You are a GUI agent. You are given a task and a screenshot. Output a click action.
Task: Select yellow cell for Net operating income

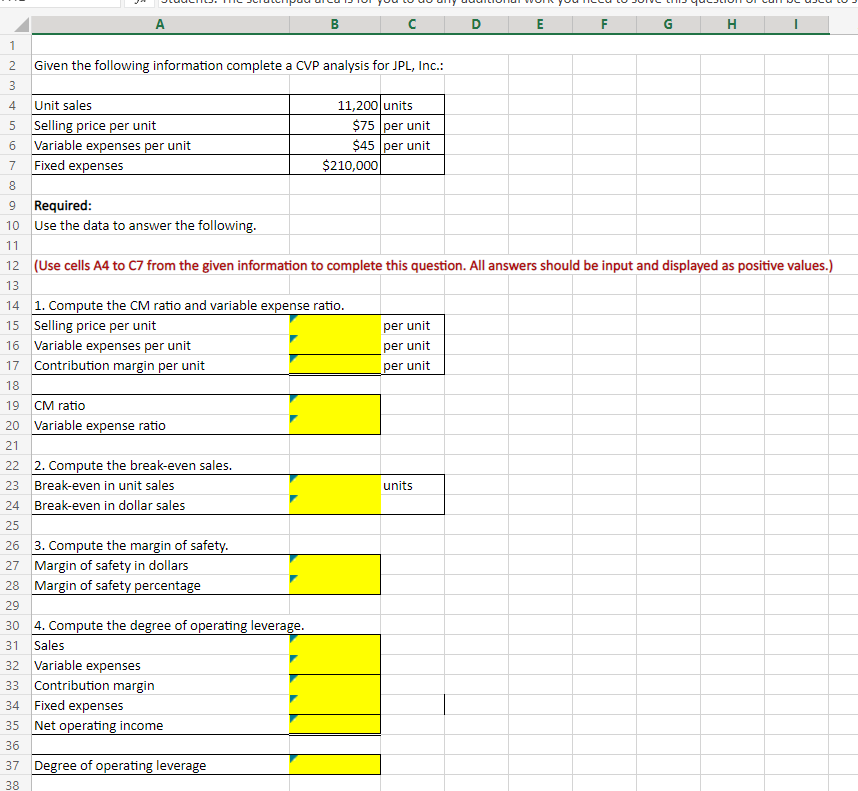(x=335, y=725)
